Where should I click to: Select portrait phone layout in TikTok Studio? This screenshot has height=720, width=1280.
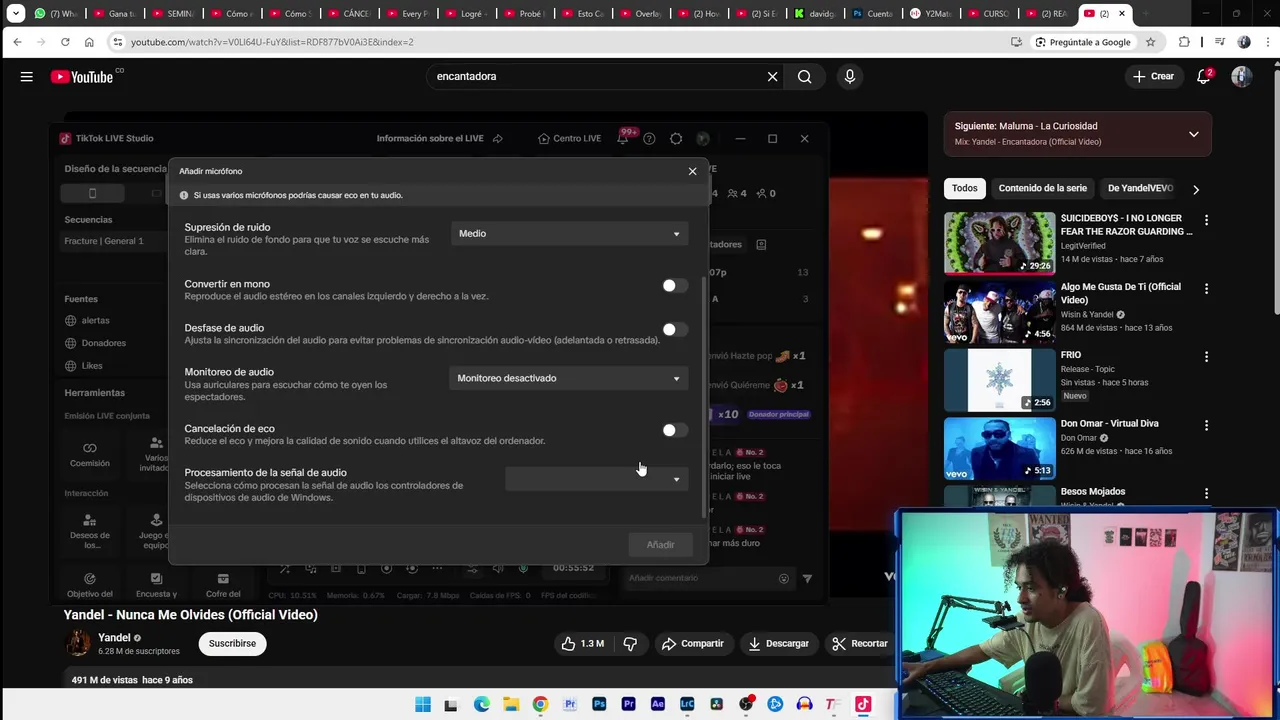click(x=92, y=193)
